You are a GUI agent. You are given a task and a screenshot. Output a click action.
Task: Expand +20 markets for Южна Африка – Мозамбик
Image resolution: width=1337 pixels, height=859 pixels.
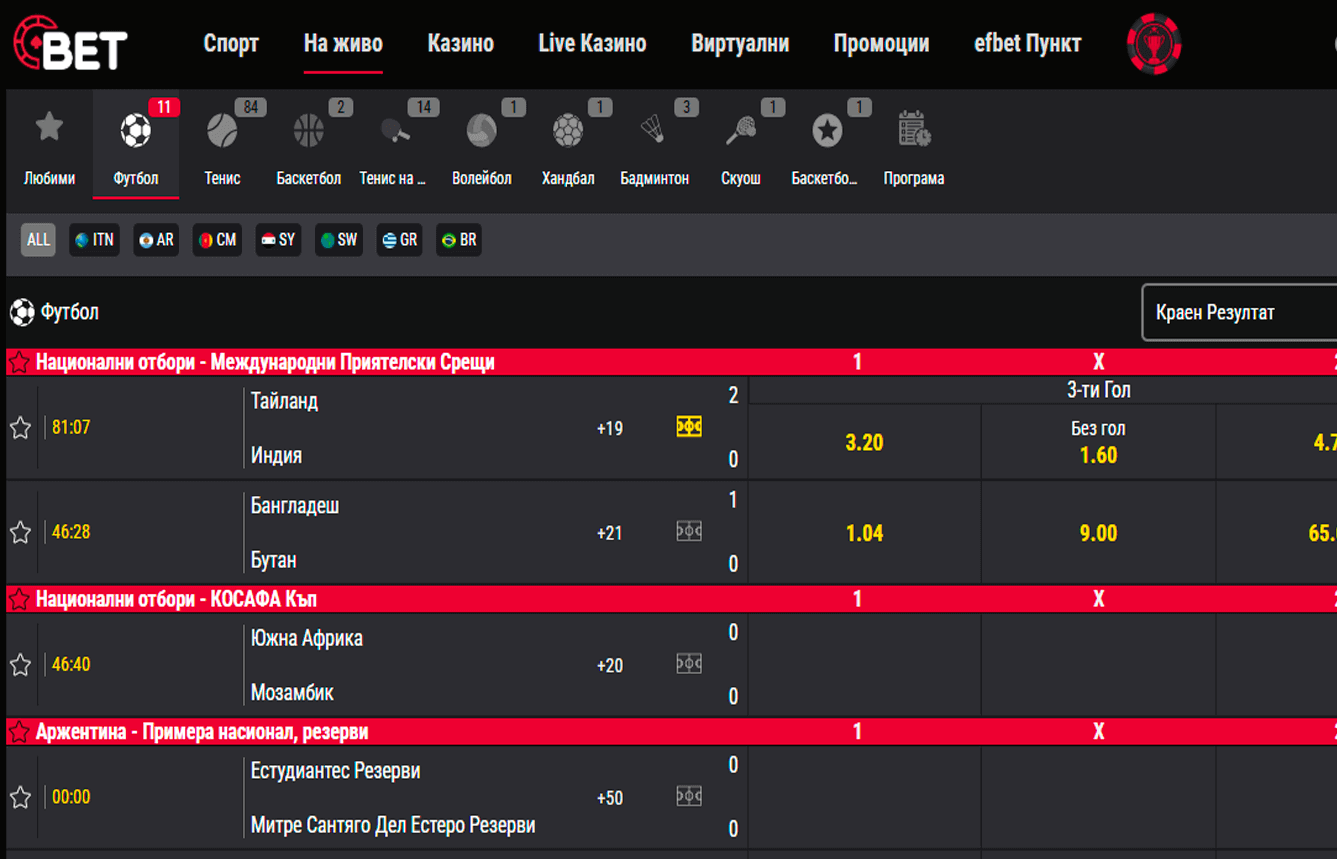click(x=610, y=666)
